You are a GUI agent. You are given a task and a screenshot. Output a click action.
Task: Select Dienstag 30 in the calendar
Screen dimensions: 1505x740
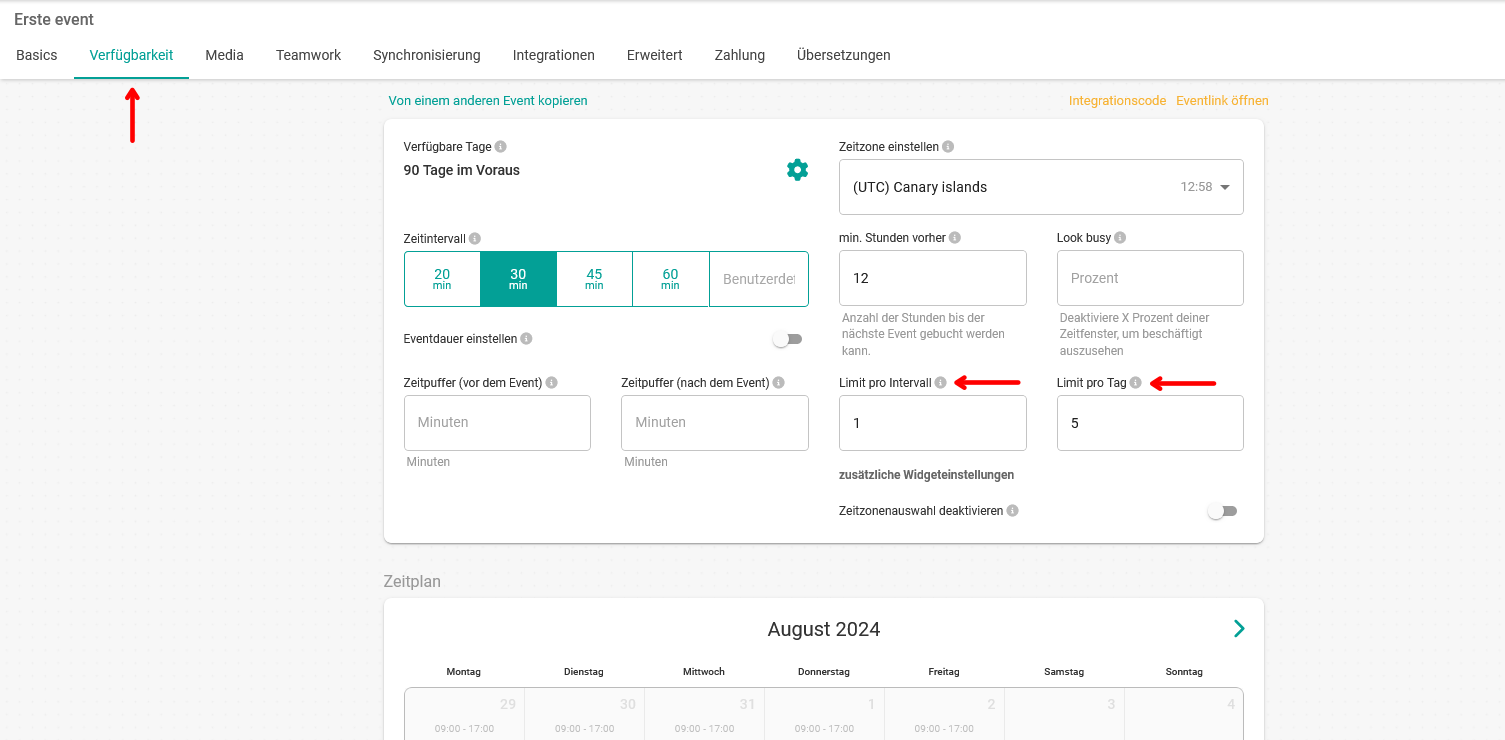[584, 714]
